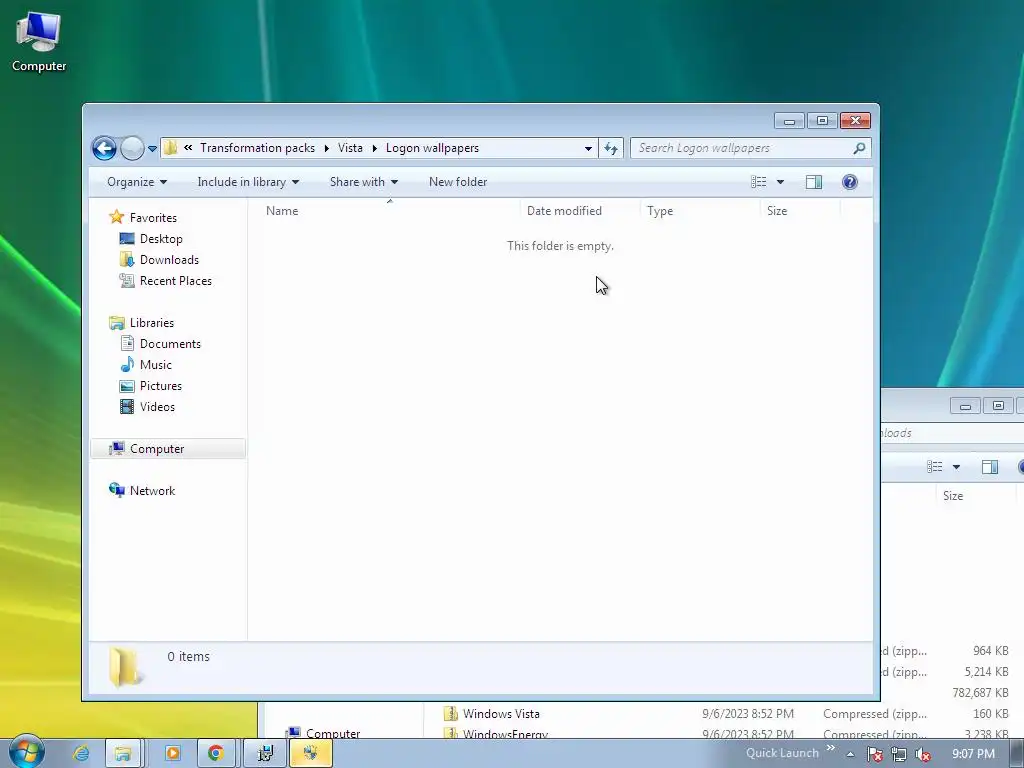Toggle the preview pane button
Image resolution: width=1024 pixels, height=768 pixels.
(814, 182)
